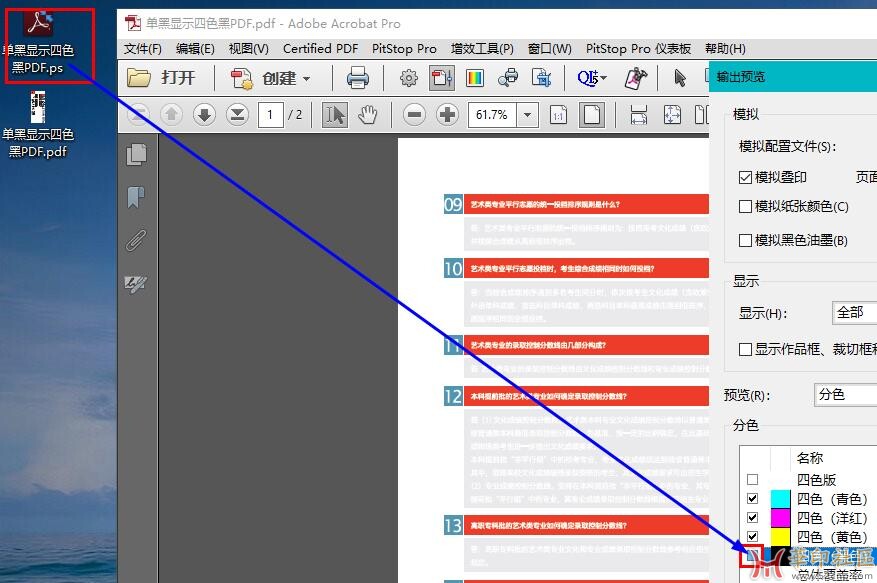Image resolution: width=877 pixels, height=583 pixels.
Task: Open the attachments paperclip panel
Action: pyautogui.click(x=136, y=241)
